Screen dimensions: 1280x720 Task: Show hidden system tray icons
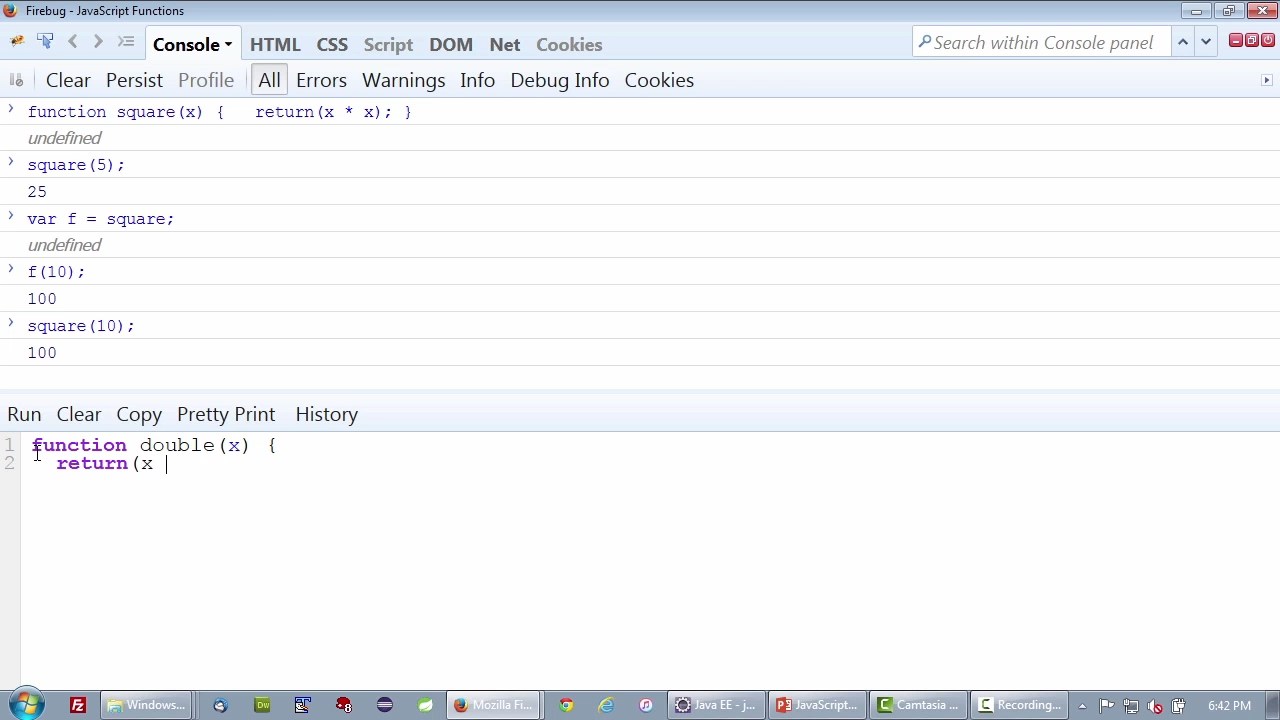[x=1082, y=706]
